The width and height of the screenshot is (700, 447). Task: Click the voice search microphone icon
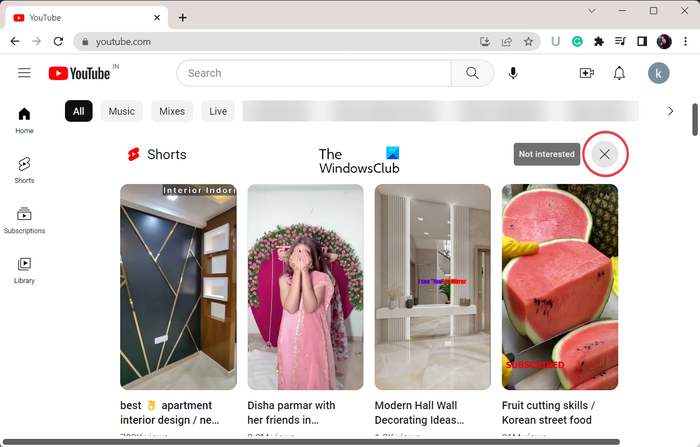click(x=513, y=73)
